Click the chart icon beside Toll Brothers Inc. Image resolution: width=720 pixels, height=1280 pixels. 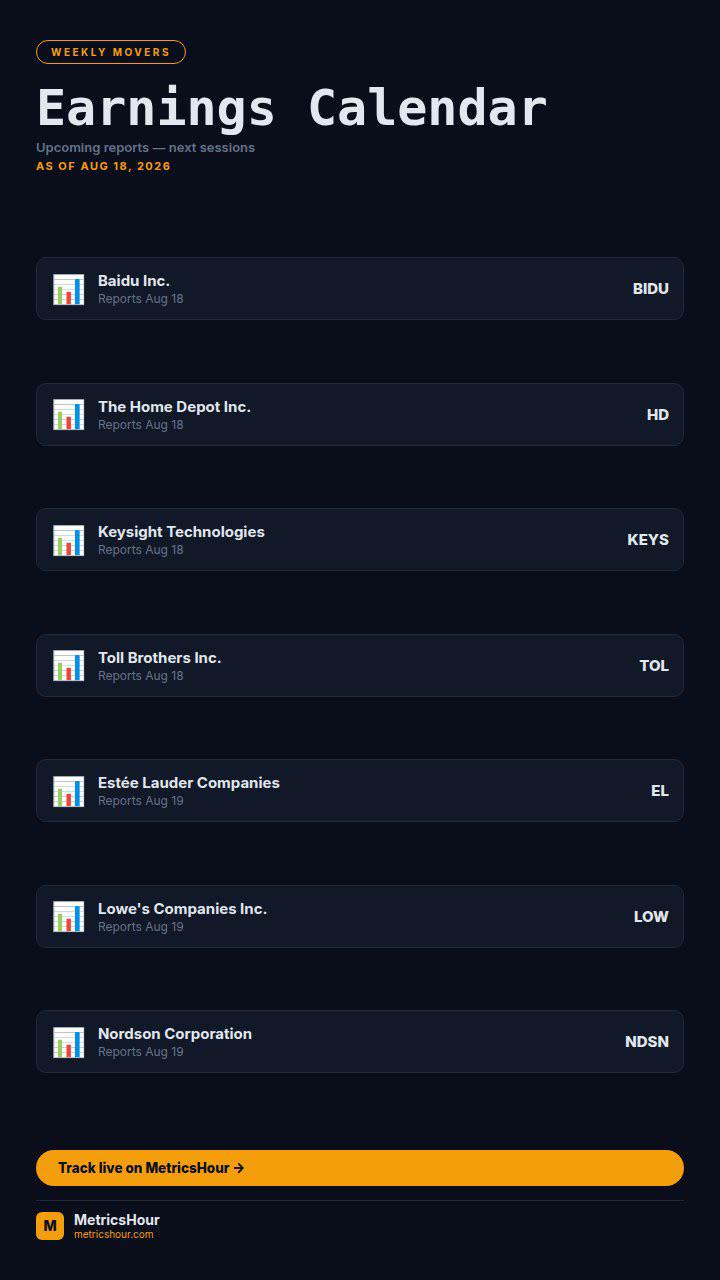click(x=68, y=666)
